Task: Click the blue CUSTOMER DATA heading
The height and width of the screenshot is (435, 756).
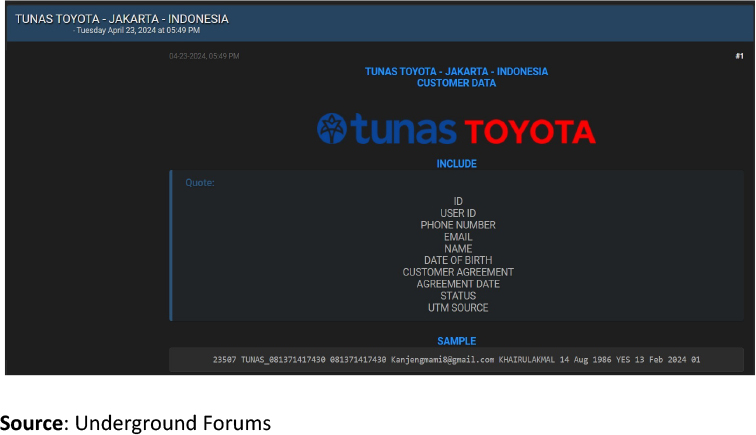Action: pyautogui.click(x=456, y=83)
